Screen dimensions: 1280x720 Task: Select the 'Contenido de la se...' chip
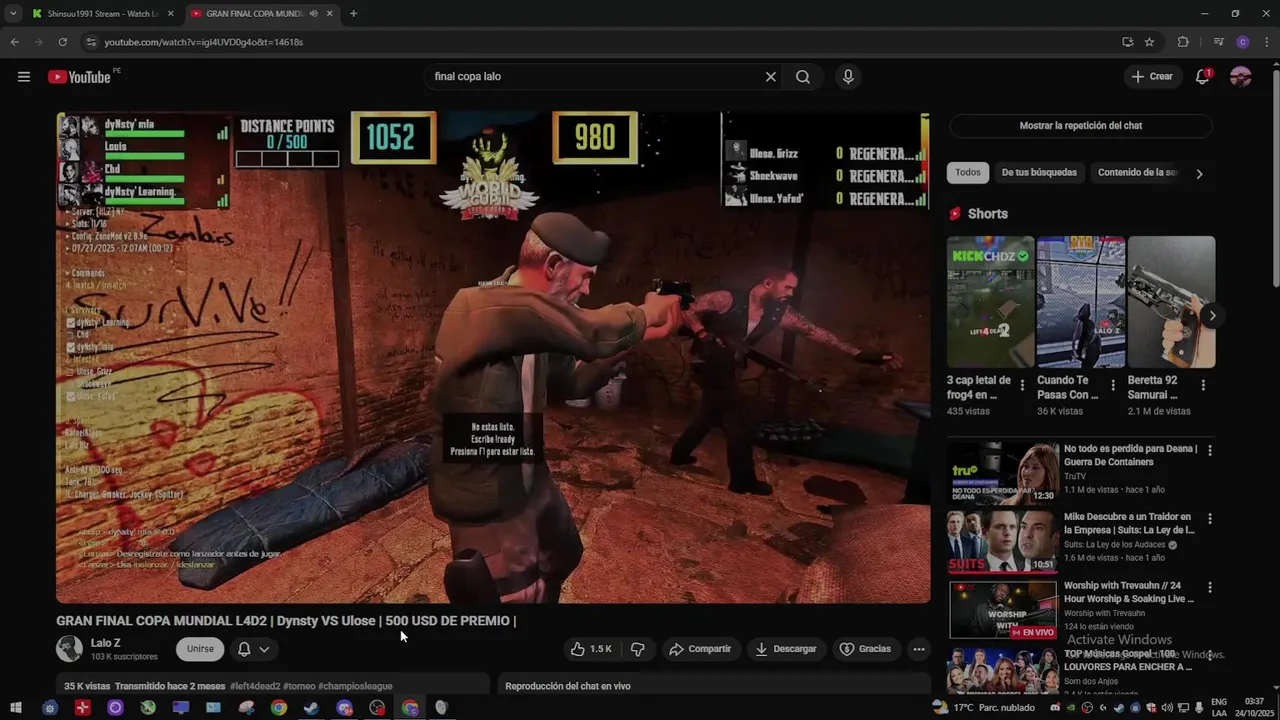pos(1137,173)
